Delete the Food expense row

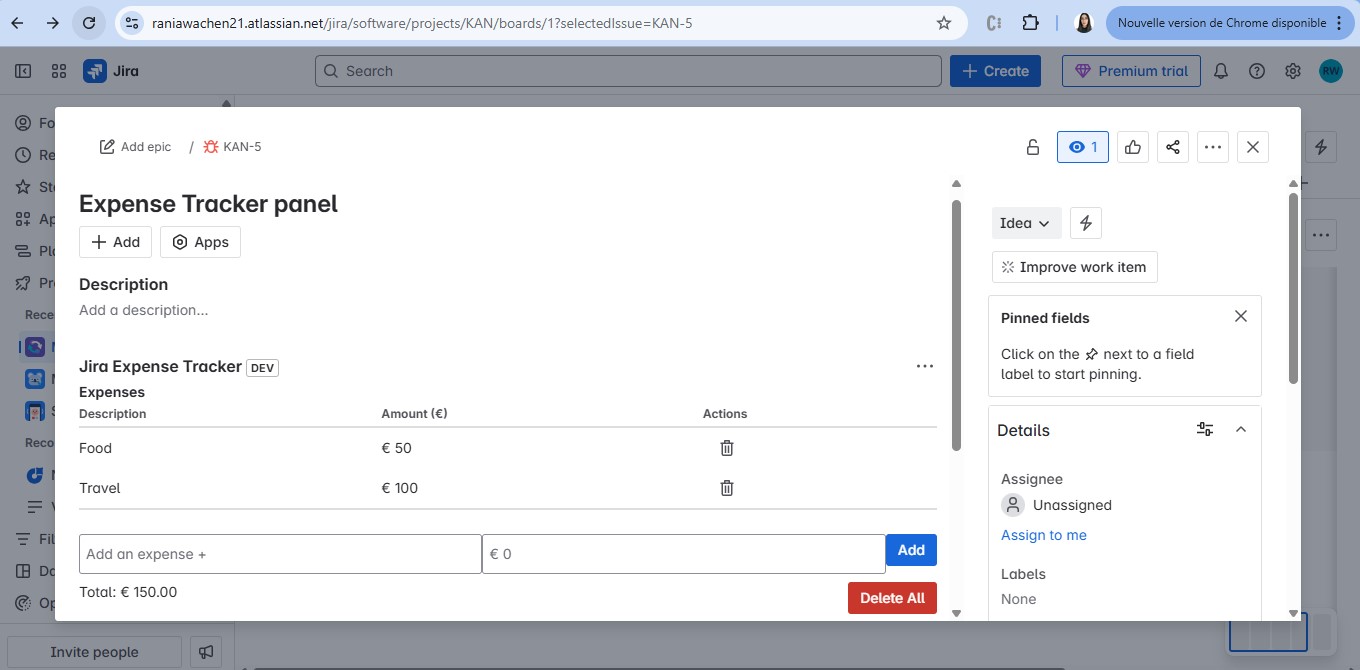click(727, 448)
